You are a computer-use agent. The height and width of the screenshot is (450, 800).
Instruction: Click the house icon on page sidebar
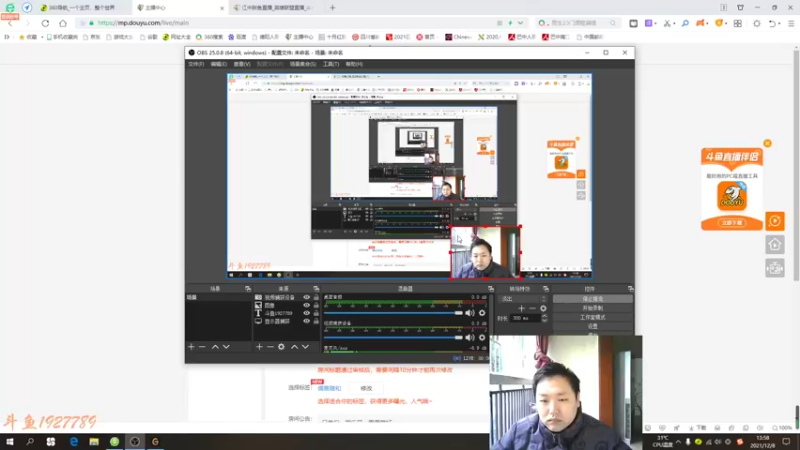pos(774,245)
